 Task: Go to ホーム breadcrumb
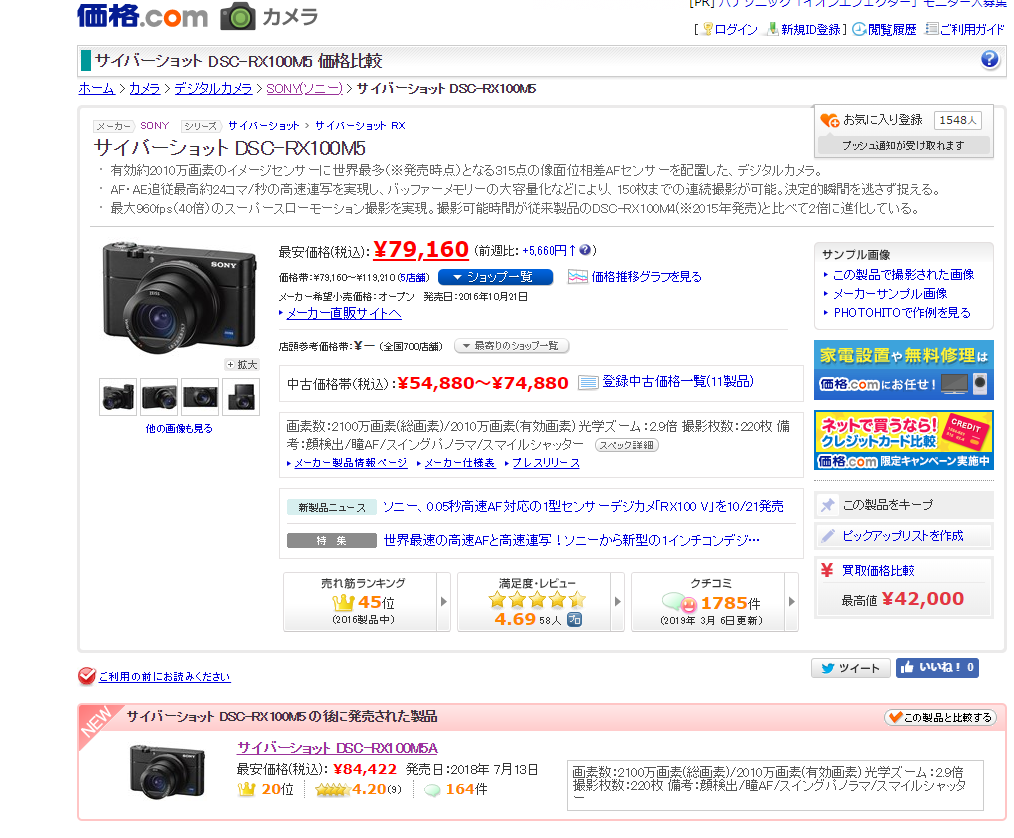pyautogui.click(x=96, y=89)
